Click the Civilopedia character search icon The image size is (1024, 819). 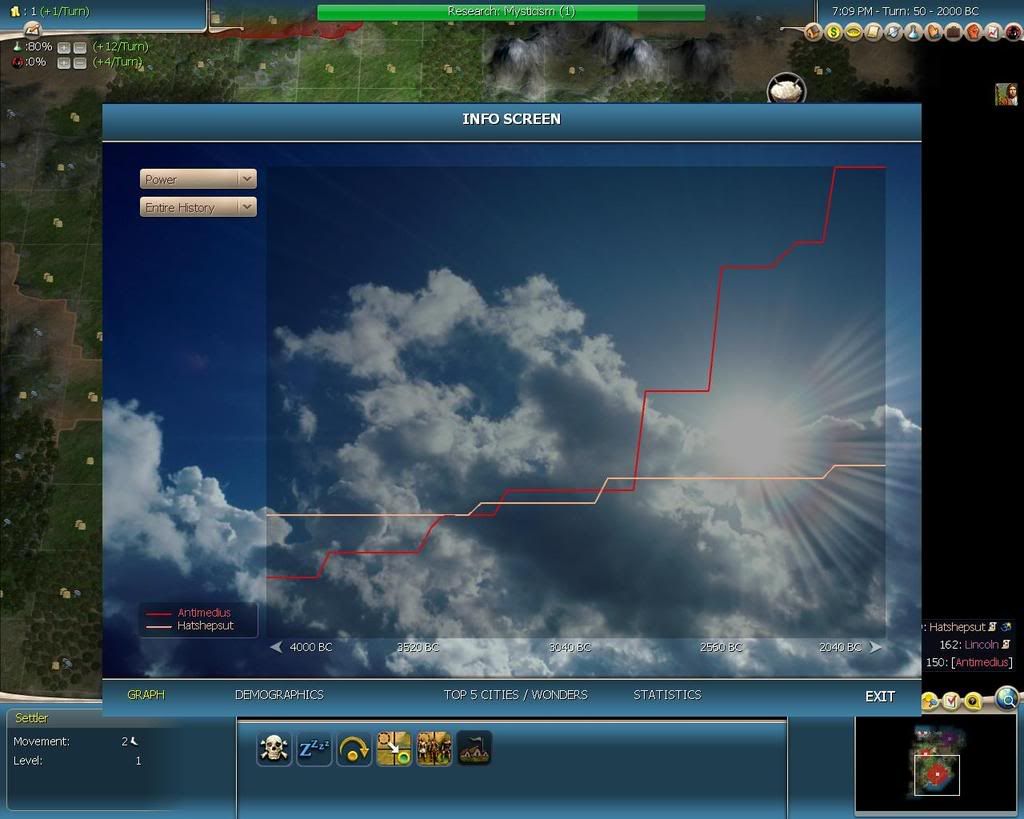point(929,701)
